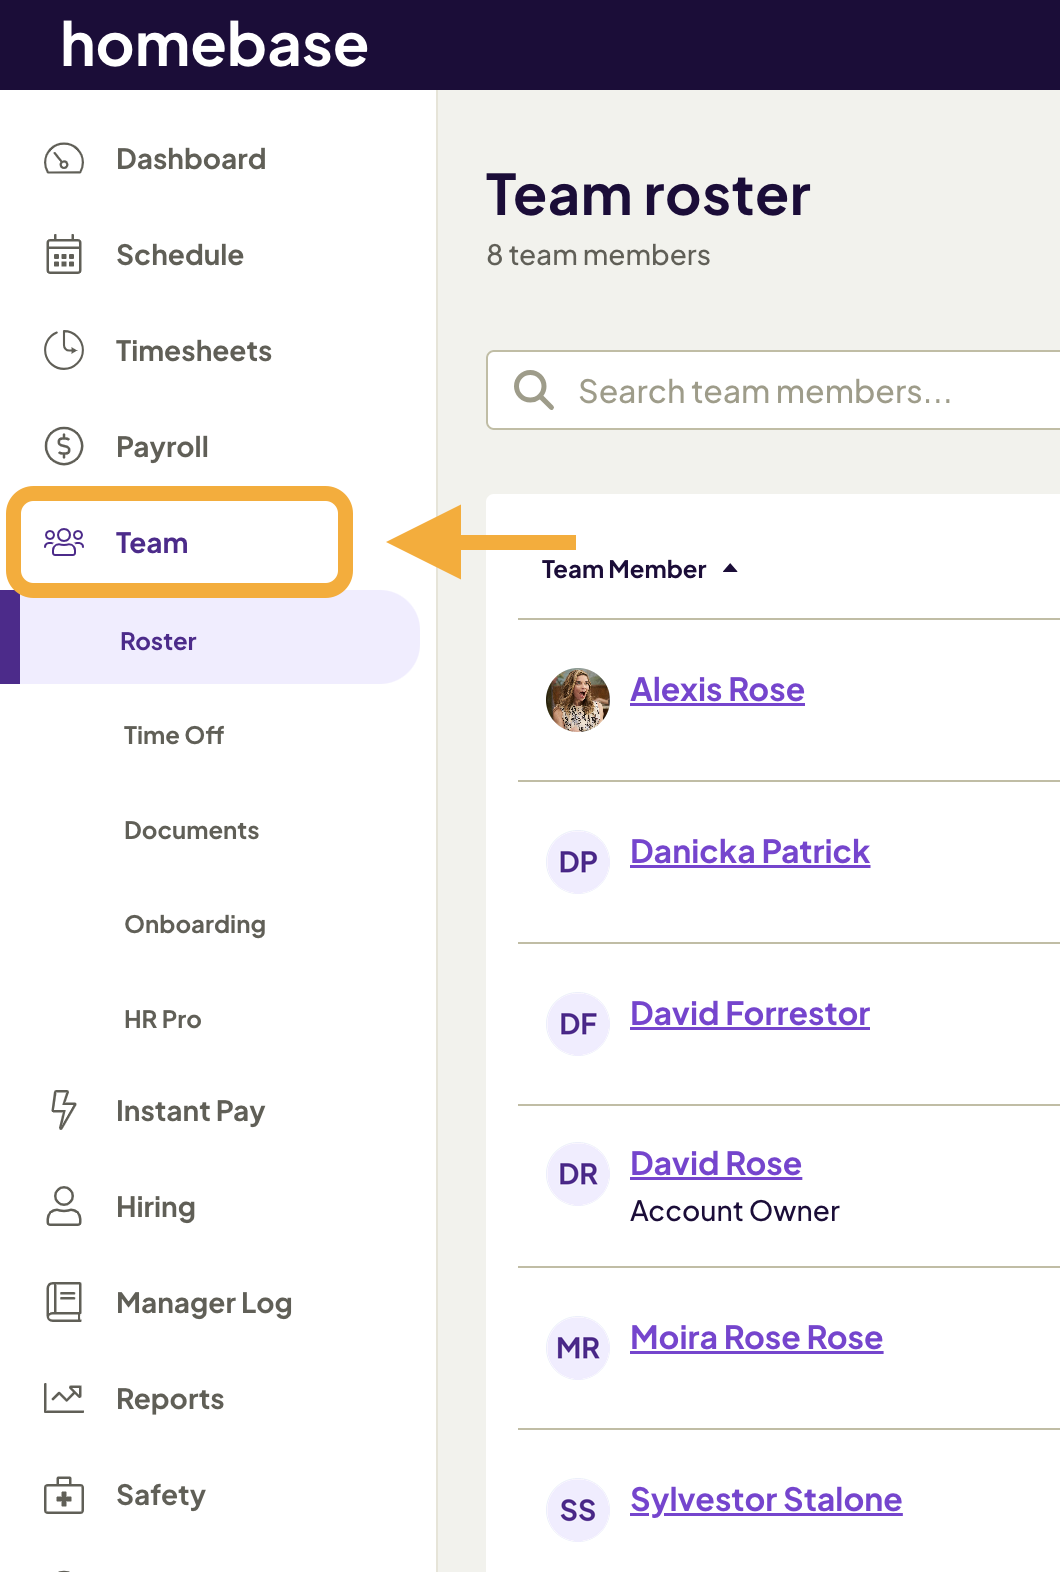
Task: Open the Hiring person icon
Action: coord(64,1206)
